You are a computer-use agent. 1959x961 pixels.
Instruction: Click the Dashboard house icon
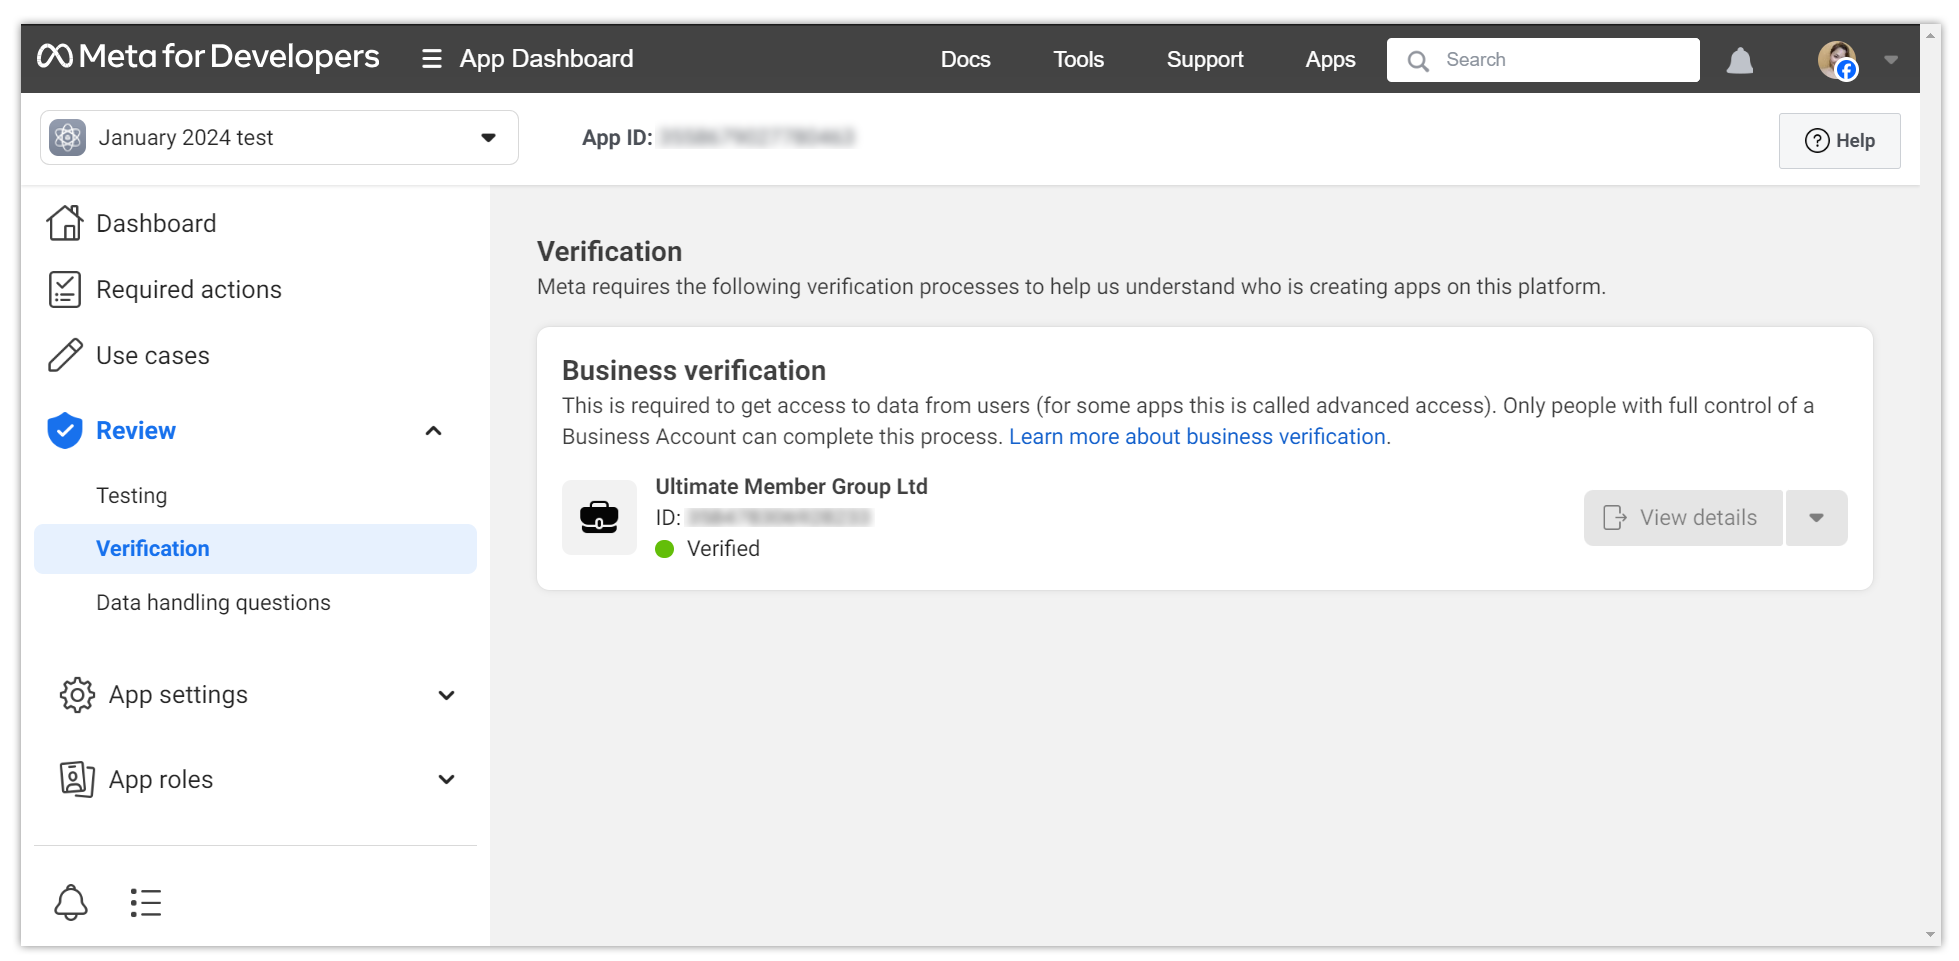(x=65, y=223)
